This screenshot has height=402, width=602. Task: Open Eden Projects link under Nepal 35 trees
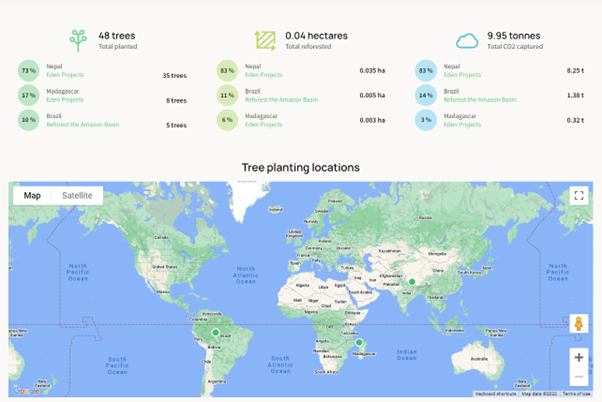pyautogui.click(x=65, y=75)
